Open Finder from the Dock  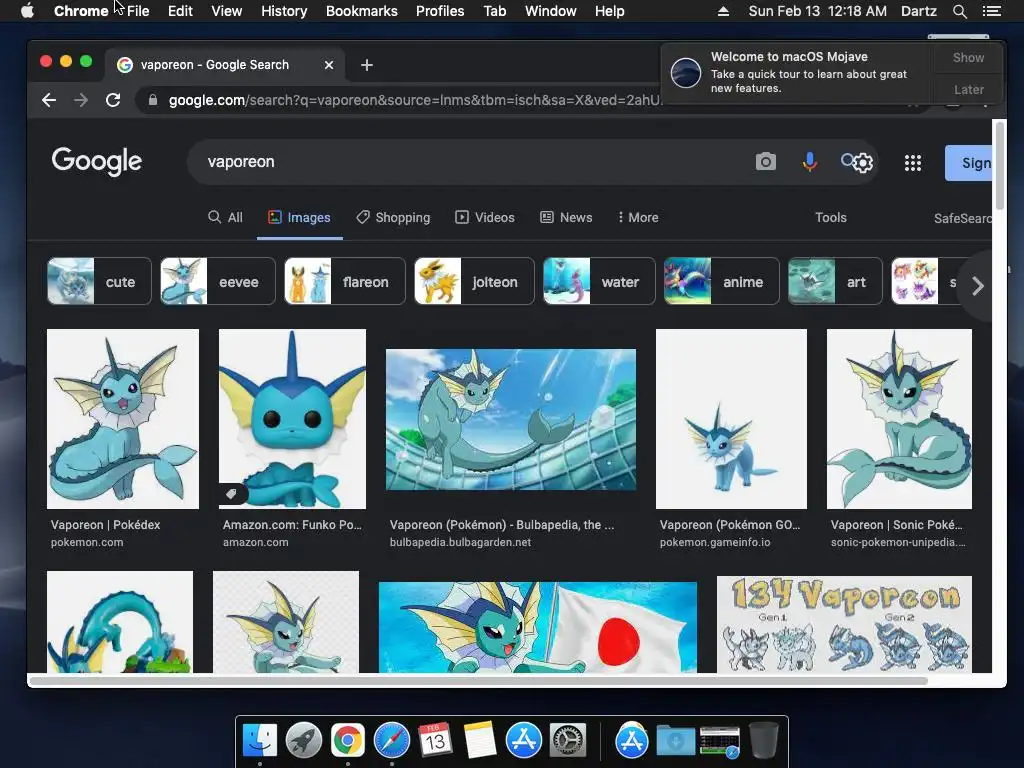260,741
